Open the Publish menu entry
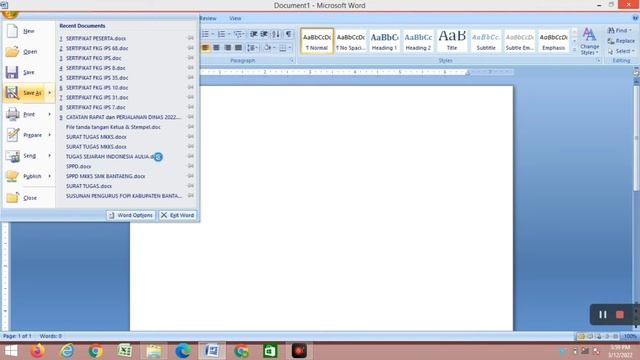640x360 pixels. pos(28,176)
